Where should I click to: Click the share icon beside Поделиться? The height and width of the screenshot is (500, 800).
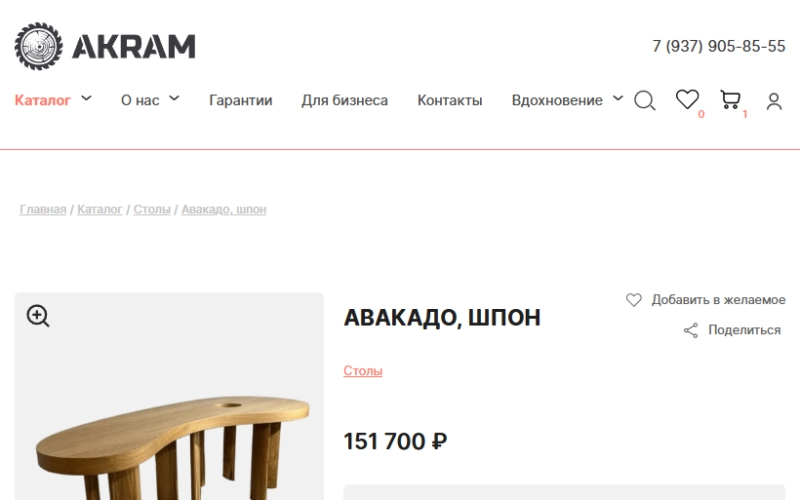tap(691, 331)
